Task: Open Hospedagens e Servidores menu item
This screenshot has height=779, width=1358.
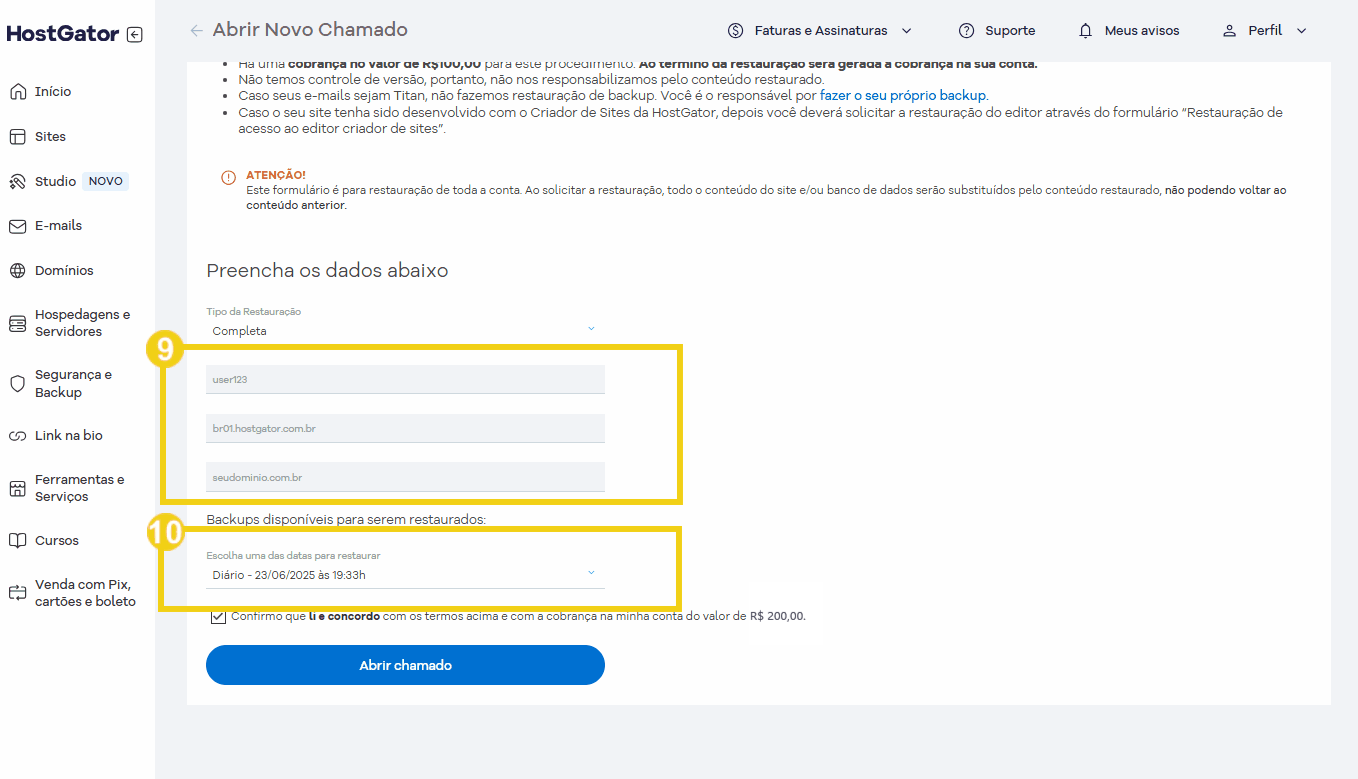Action: 82,323
